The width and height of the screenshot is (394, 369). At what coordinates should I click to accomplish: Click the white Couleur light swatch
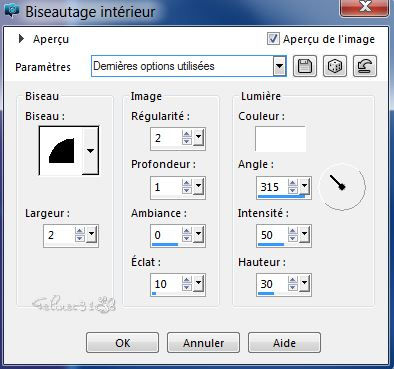pos(281,139)
